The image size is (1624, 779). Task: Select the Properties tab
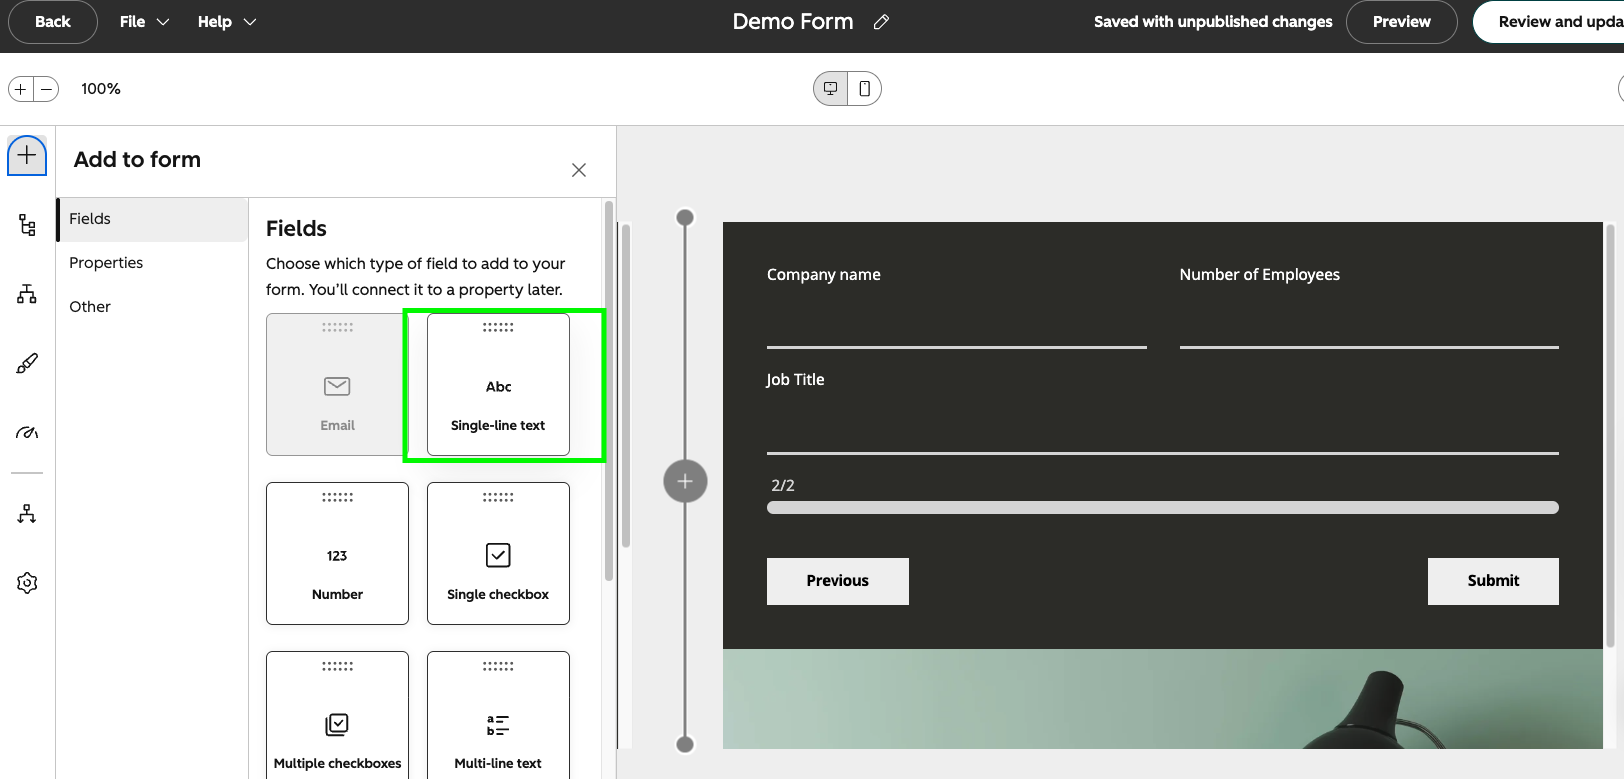click(152, 263)
